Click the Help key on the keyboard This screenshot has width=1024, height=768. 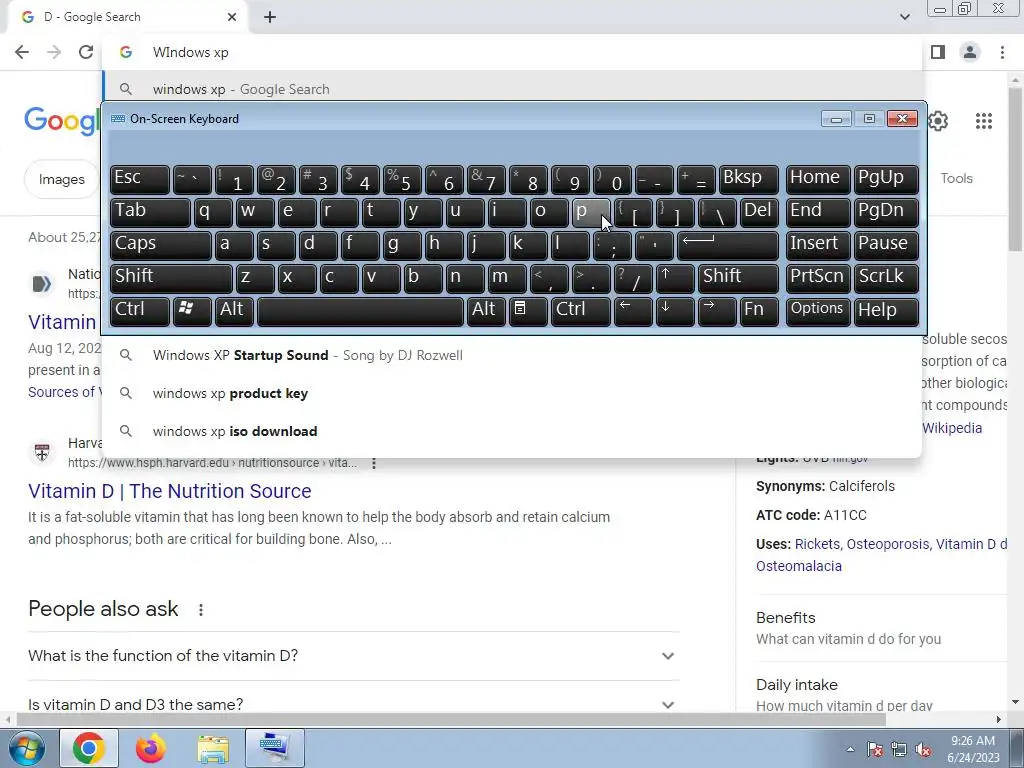[x=886, y=310]
